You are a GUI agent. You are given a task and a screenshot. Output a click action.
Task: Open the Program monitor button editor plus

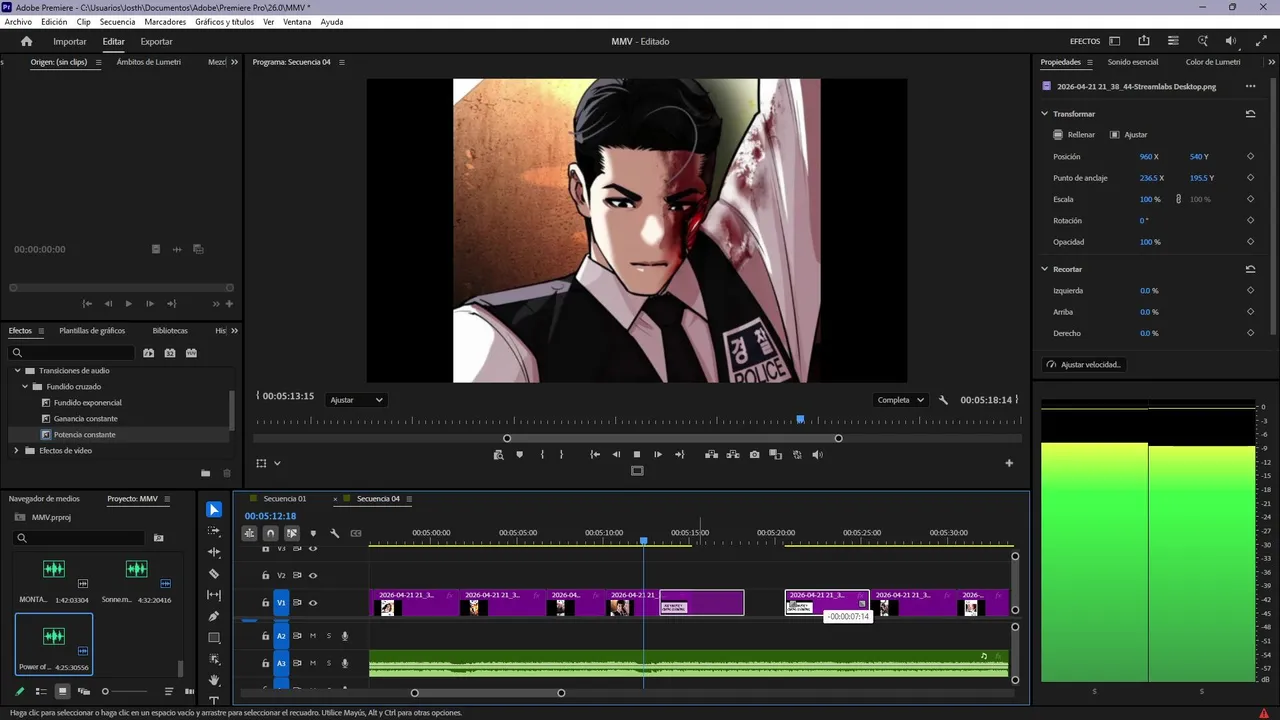[x=1009, y=463]
